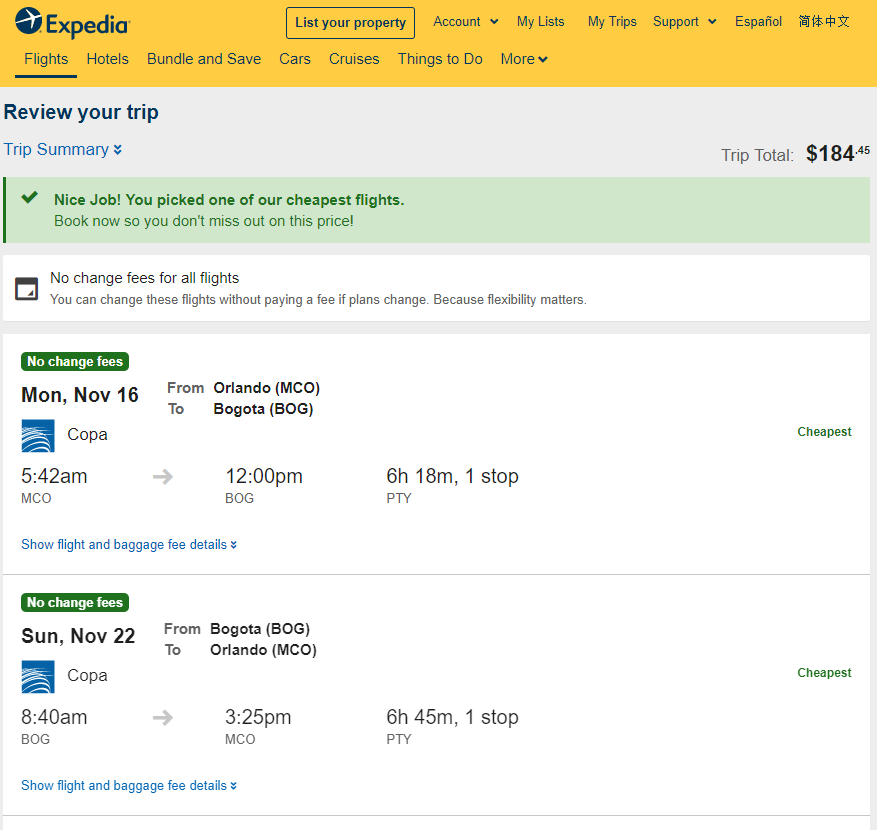Open the Account dropdown menu

(465, 21)
